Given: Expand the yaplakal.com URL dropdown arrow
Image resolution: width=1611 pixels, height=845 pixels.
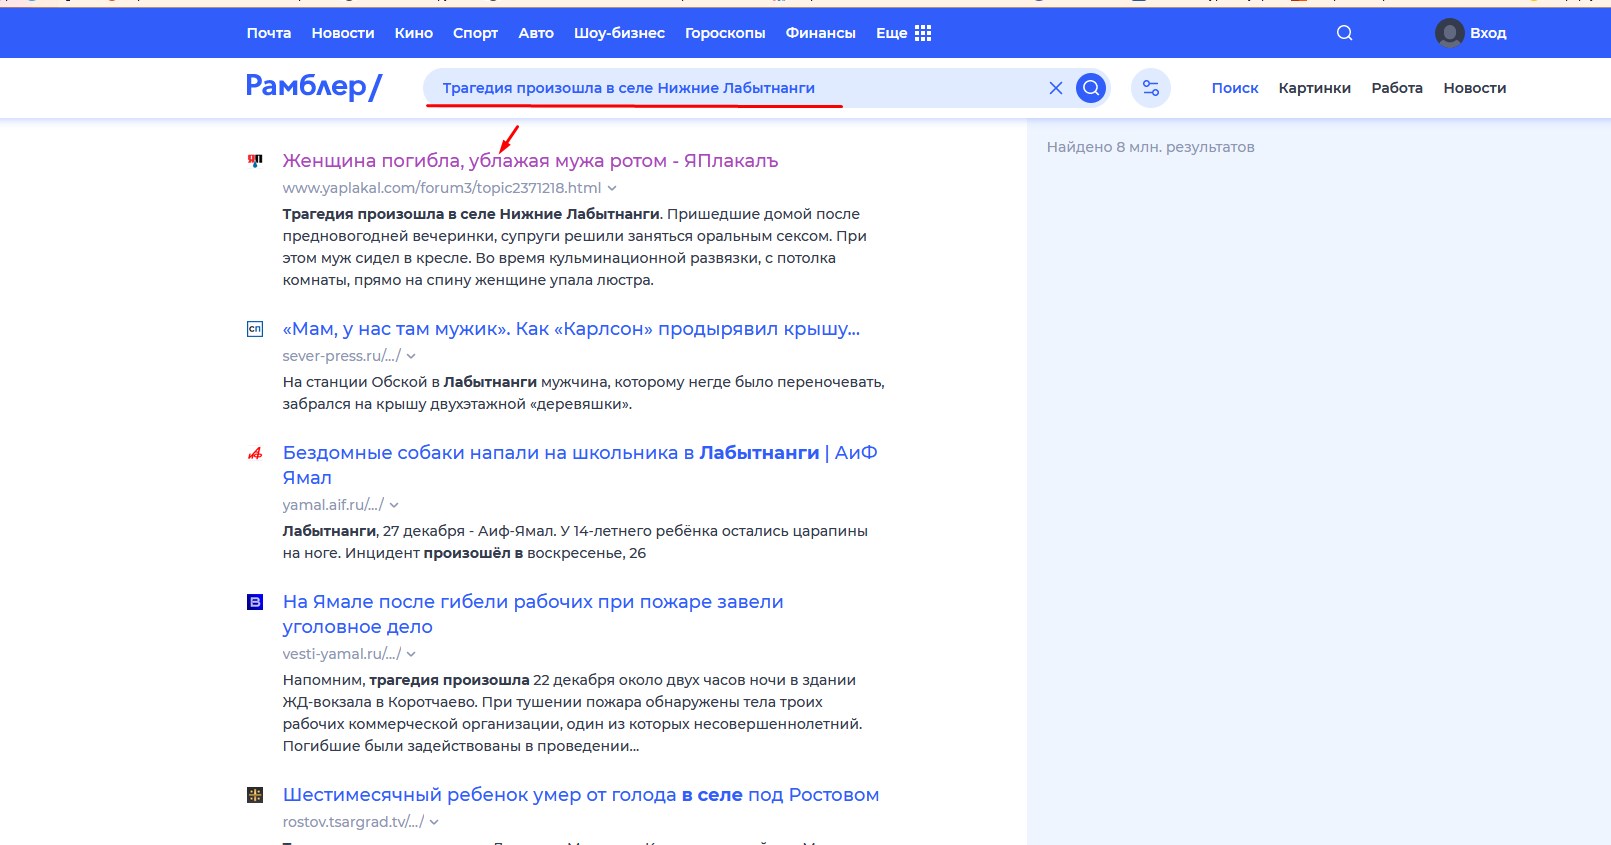Looking at the screenshot, I should pyautogui.click(x=612, y=188).
